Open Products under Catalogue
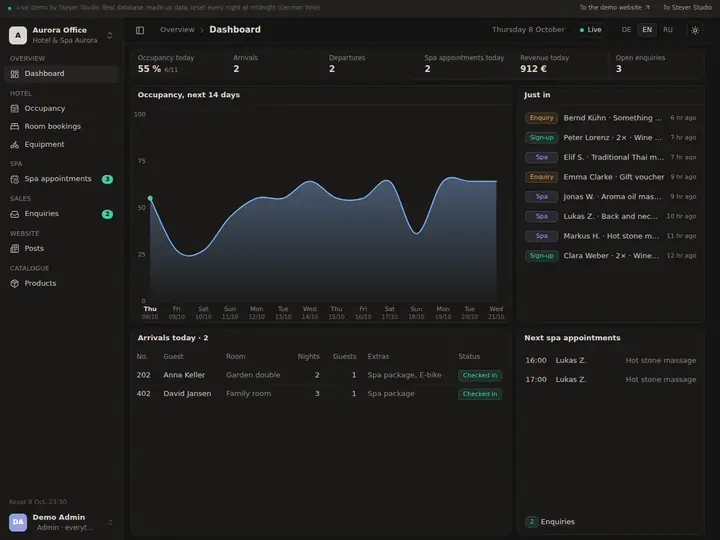 62,283
